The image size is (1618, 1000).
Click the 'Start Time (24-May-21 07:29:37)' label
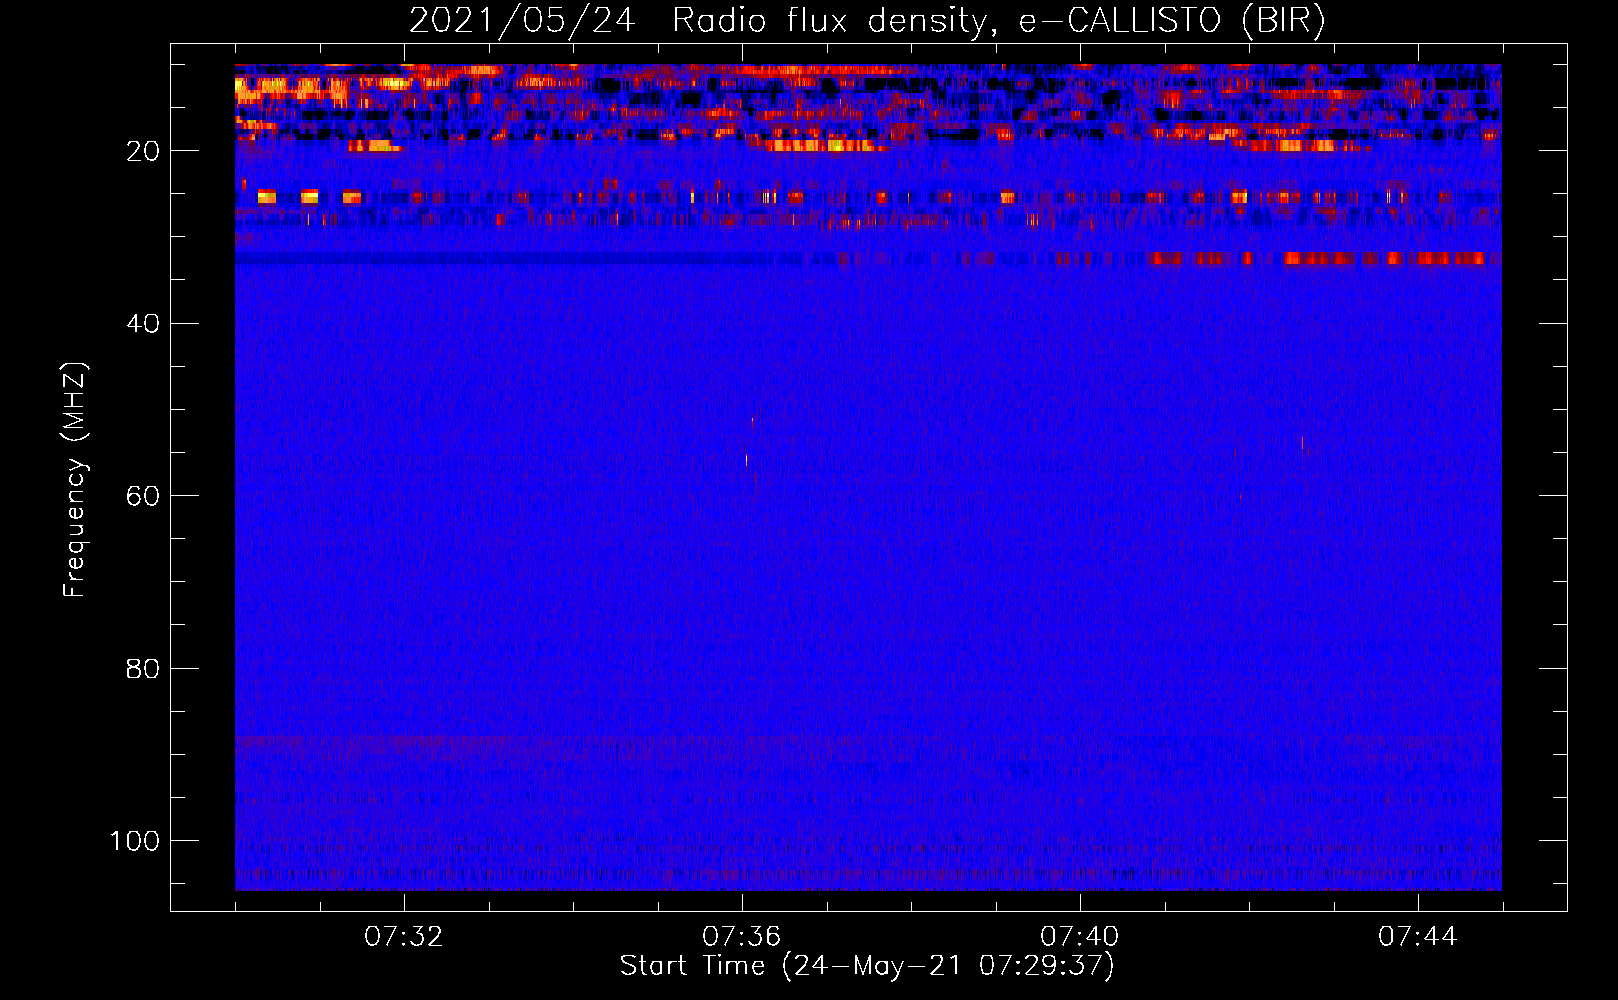867,966
